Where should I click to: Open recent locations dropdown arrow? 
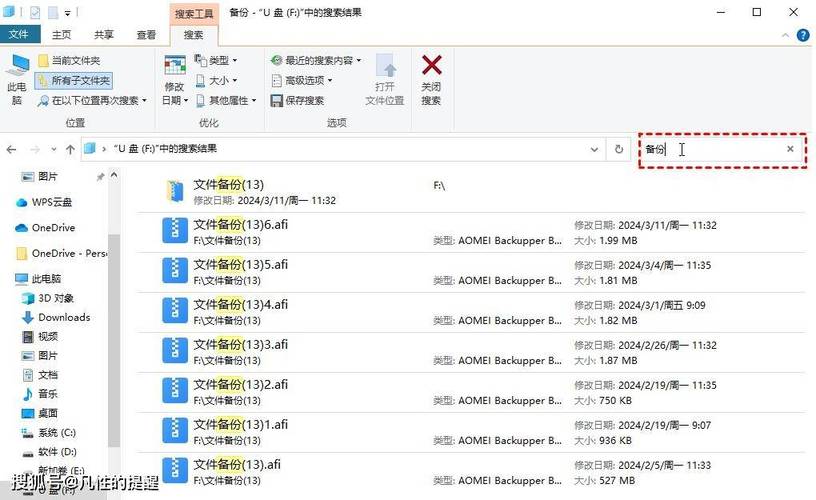click(x=54, y=149)
